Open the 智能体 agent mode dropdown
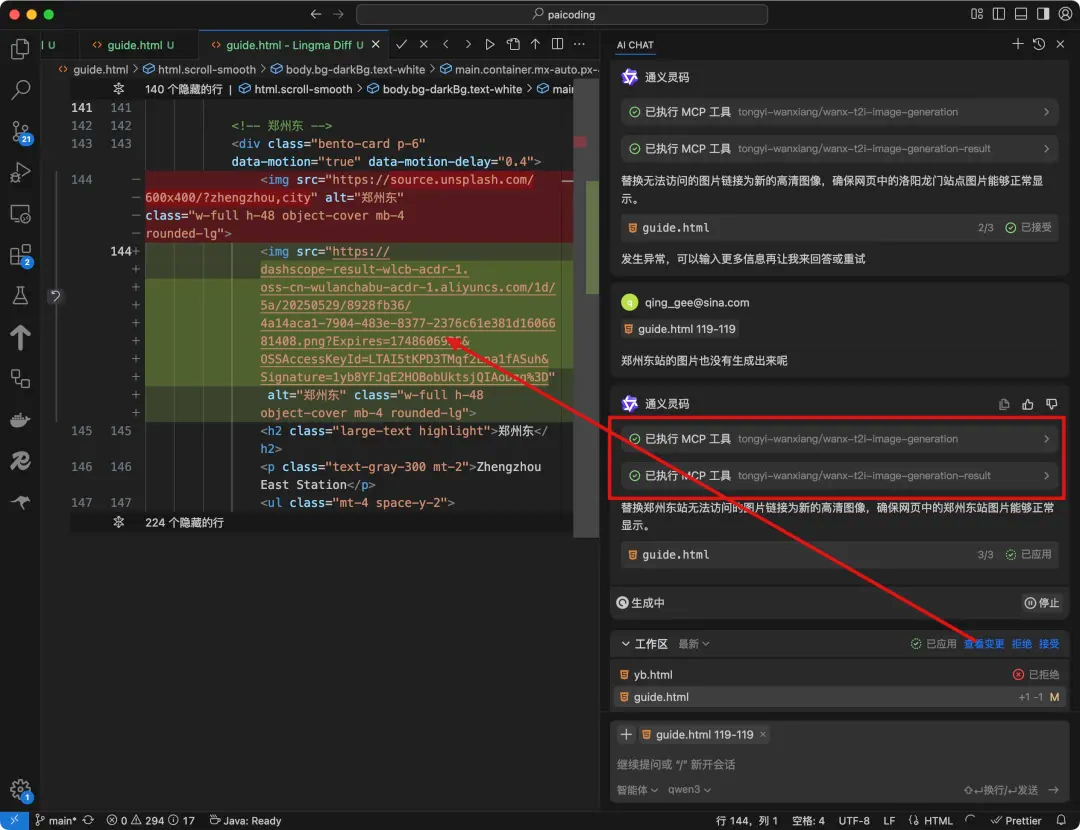The image size is (1080, 830). point(637,790)
